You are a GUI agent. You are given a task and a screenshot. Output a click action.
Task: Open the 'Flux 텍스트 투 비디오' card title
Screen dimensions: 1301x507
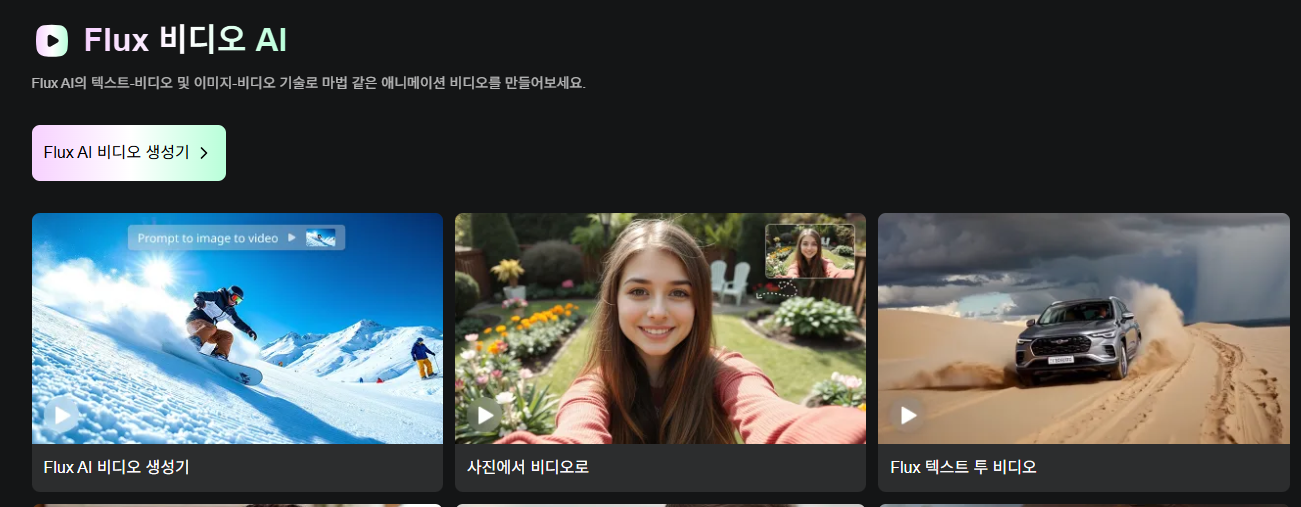[963, 467]
